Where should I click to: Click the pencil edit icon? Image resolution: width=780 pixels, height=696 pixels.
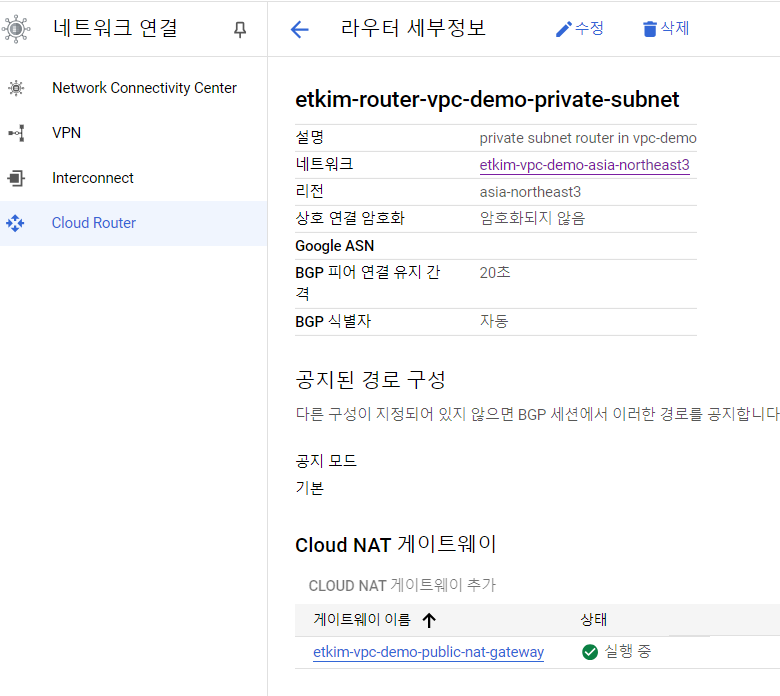click(x=564, y=29)
